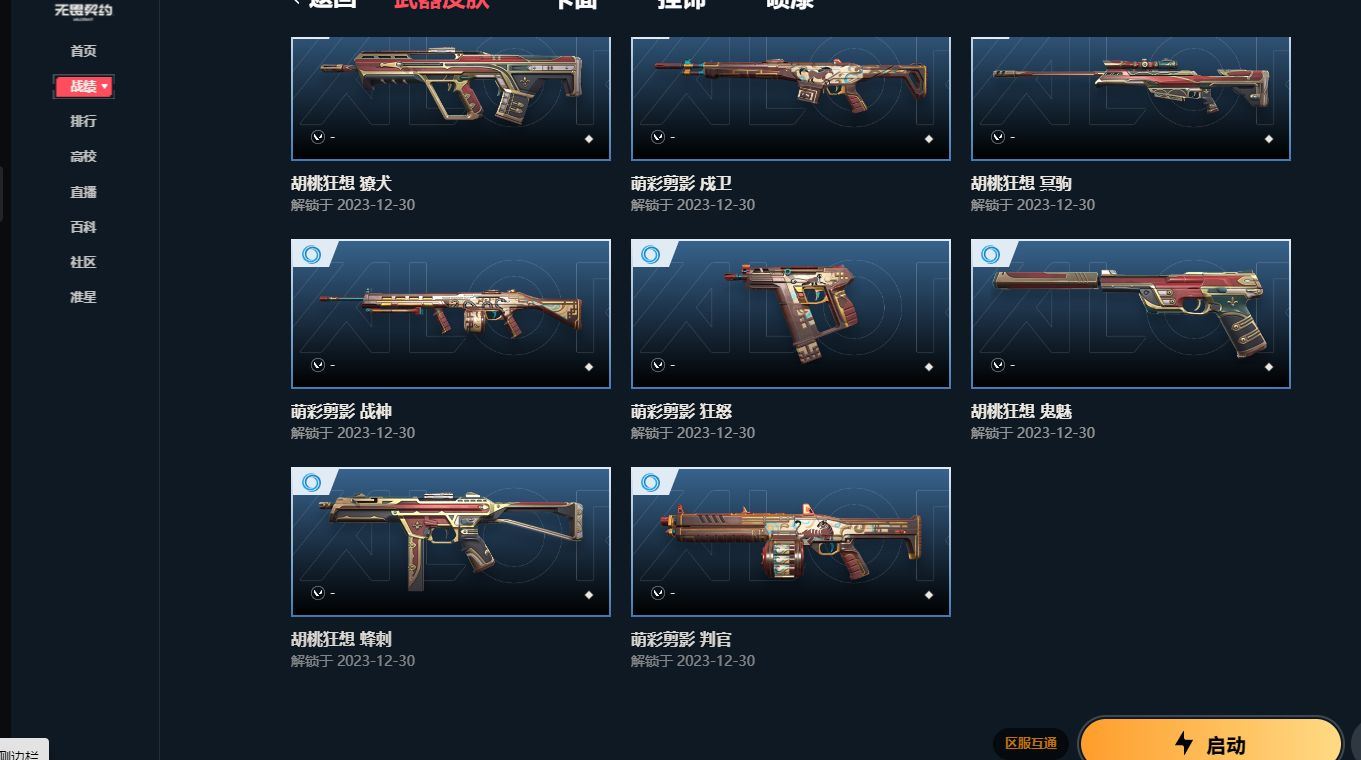Click the diamond tier icon on 獠犬 card
The image size is (1361, 760).
589,139
